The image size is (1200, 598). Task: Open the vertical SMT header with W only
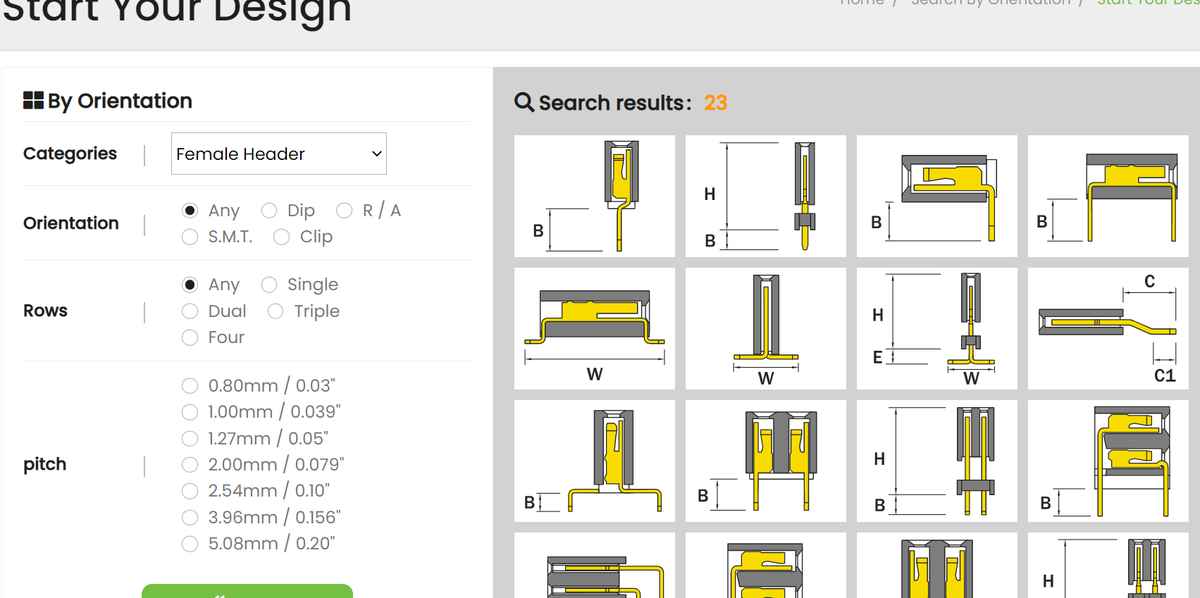click(766, 328)
